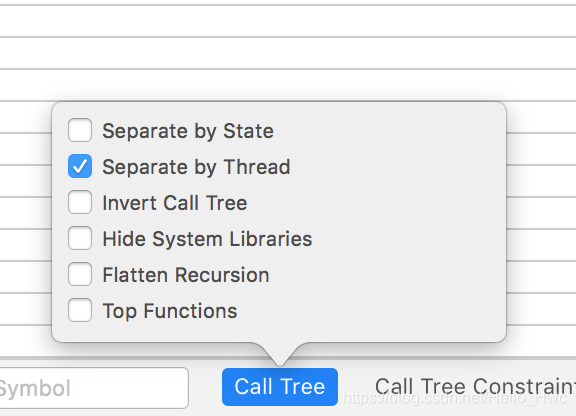Click the popover's pointer arrow above Call Tree
Viewport: 576px width, 416px height.
pyautogui.click(x=280, y=354)
